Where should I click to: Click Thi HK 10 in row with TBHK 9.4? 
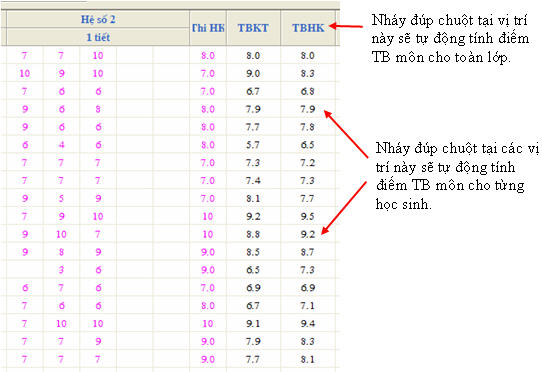point(208,324)
